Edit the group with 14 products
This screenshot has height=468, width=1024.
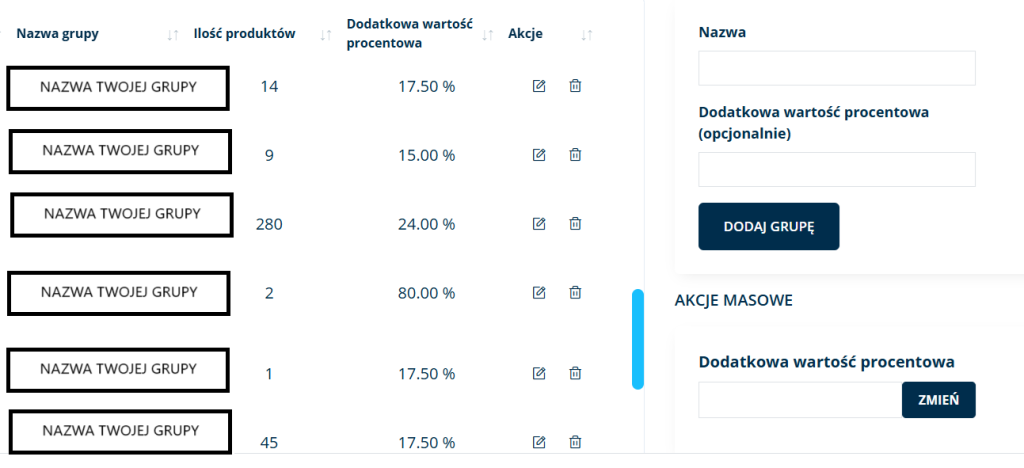point(539,86)
